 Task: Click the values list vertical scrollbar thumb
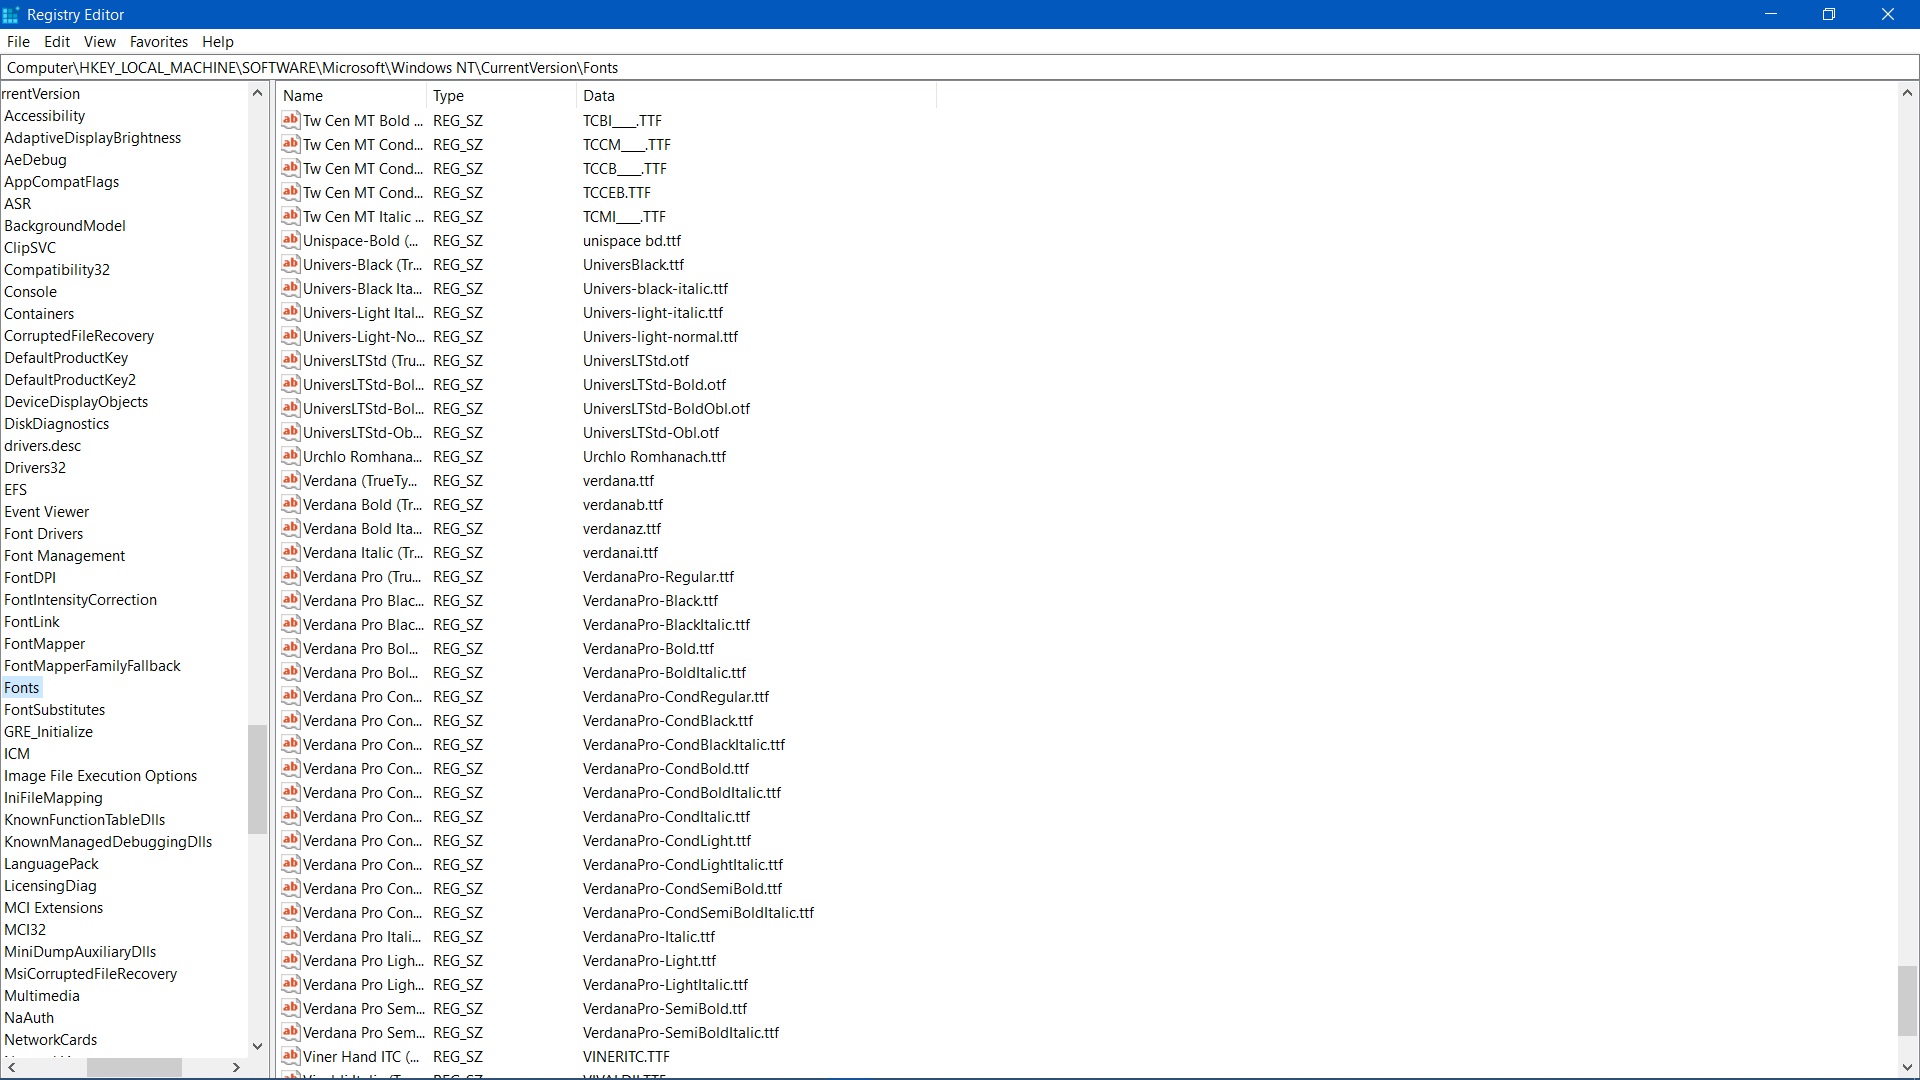tap(1907, 1001)
